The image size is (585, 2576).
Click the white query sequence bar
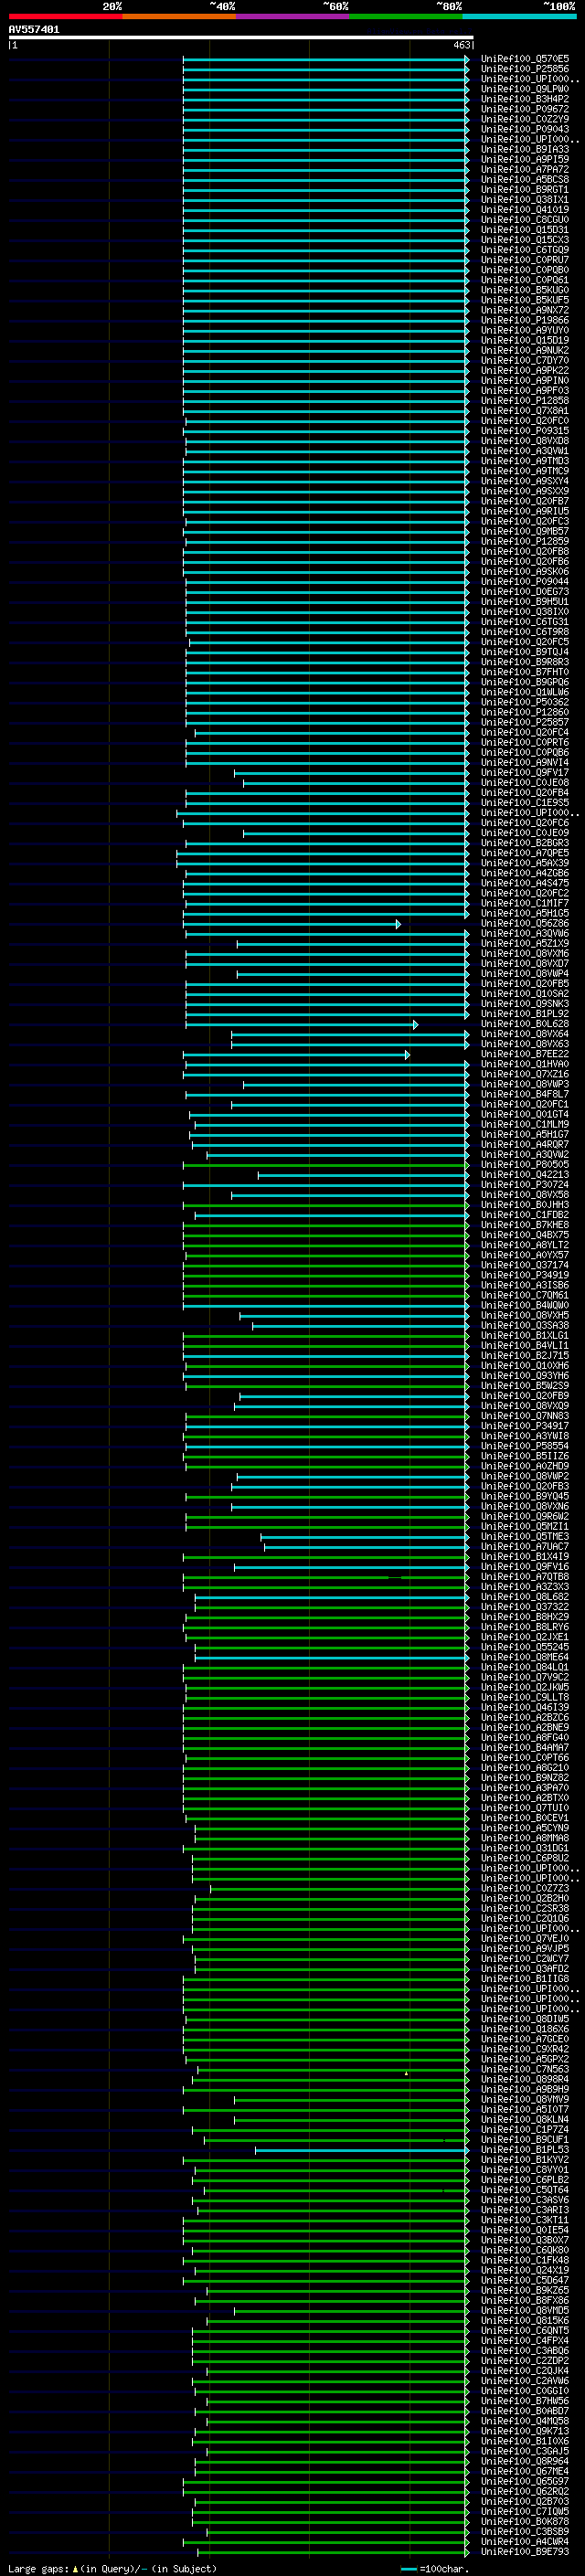tap(241, 37)
